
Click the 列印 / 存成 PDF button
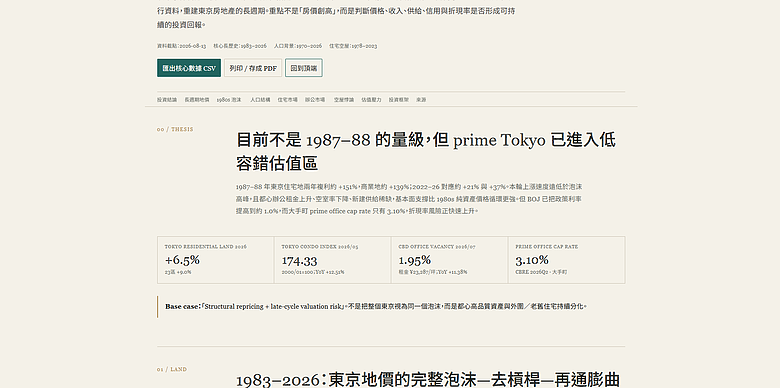pos(253,68)
